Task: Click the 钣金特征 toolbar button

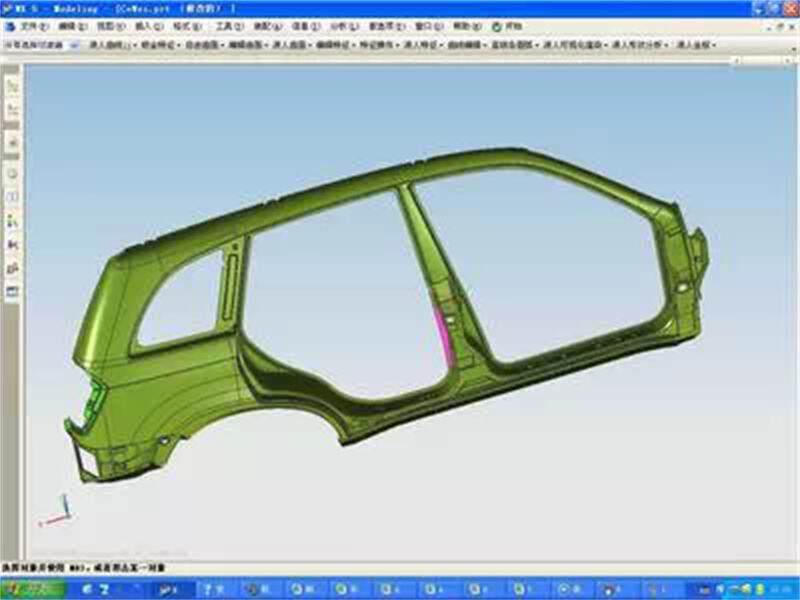Action: [x=159, y=45]
